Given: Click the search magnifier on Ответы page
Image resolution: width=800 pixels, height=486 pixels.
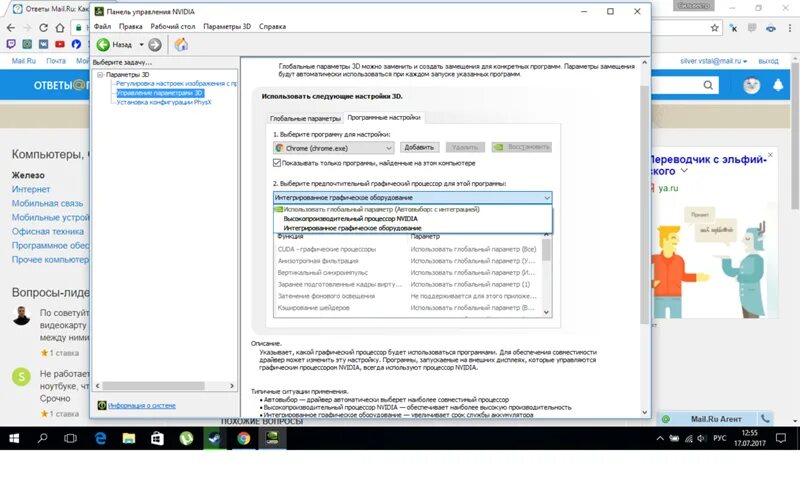Looking at the screenshot, I should click(x=708, y=85).
